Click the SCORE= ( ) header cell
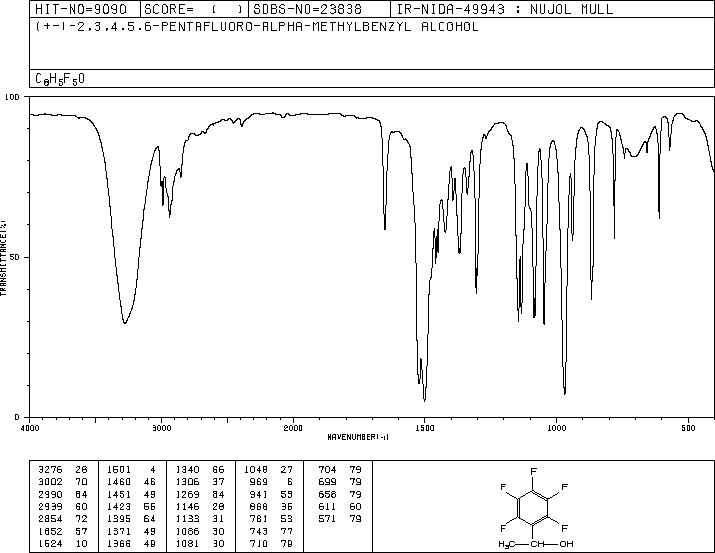Viewport: 715px width, 553px height. pos(195,9)
